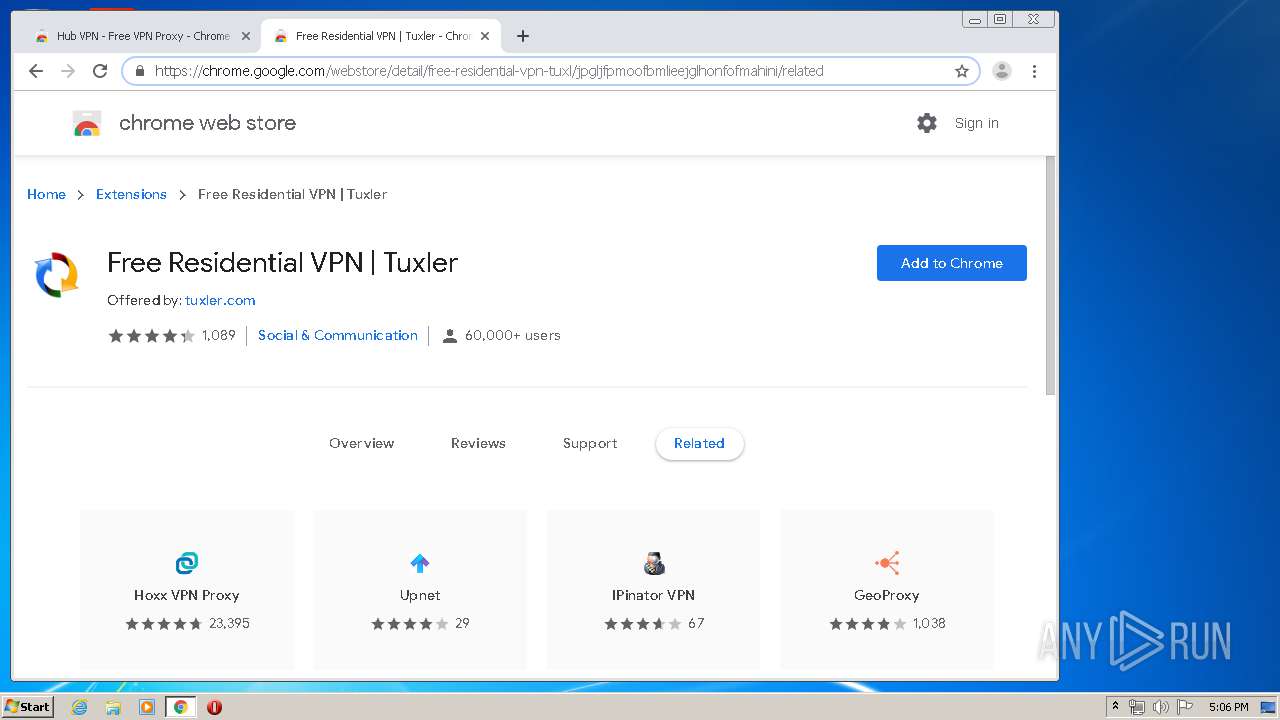Open tuxler.com developer link

click(x=220, y=300)
